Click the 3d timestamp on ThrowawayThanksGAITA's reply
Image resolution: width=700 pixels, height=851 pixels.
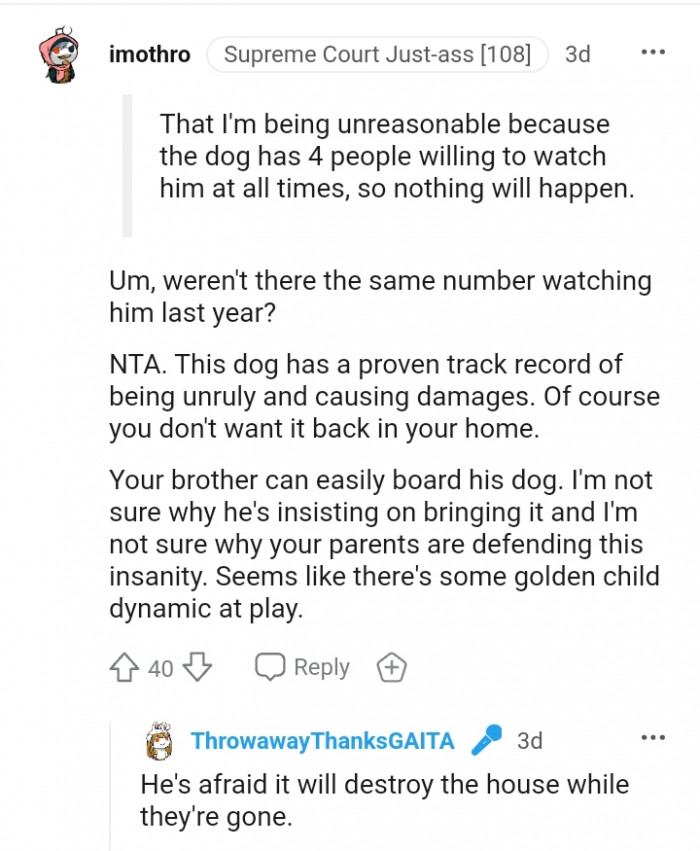tap(529, 741)
